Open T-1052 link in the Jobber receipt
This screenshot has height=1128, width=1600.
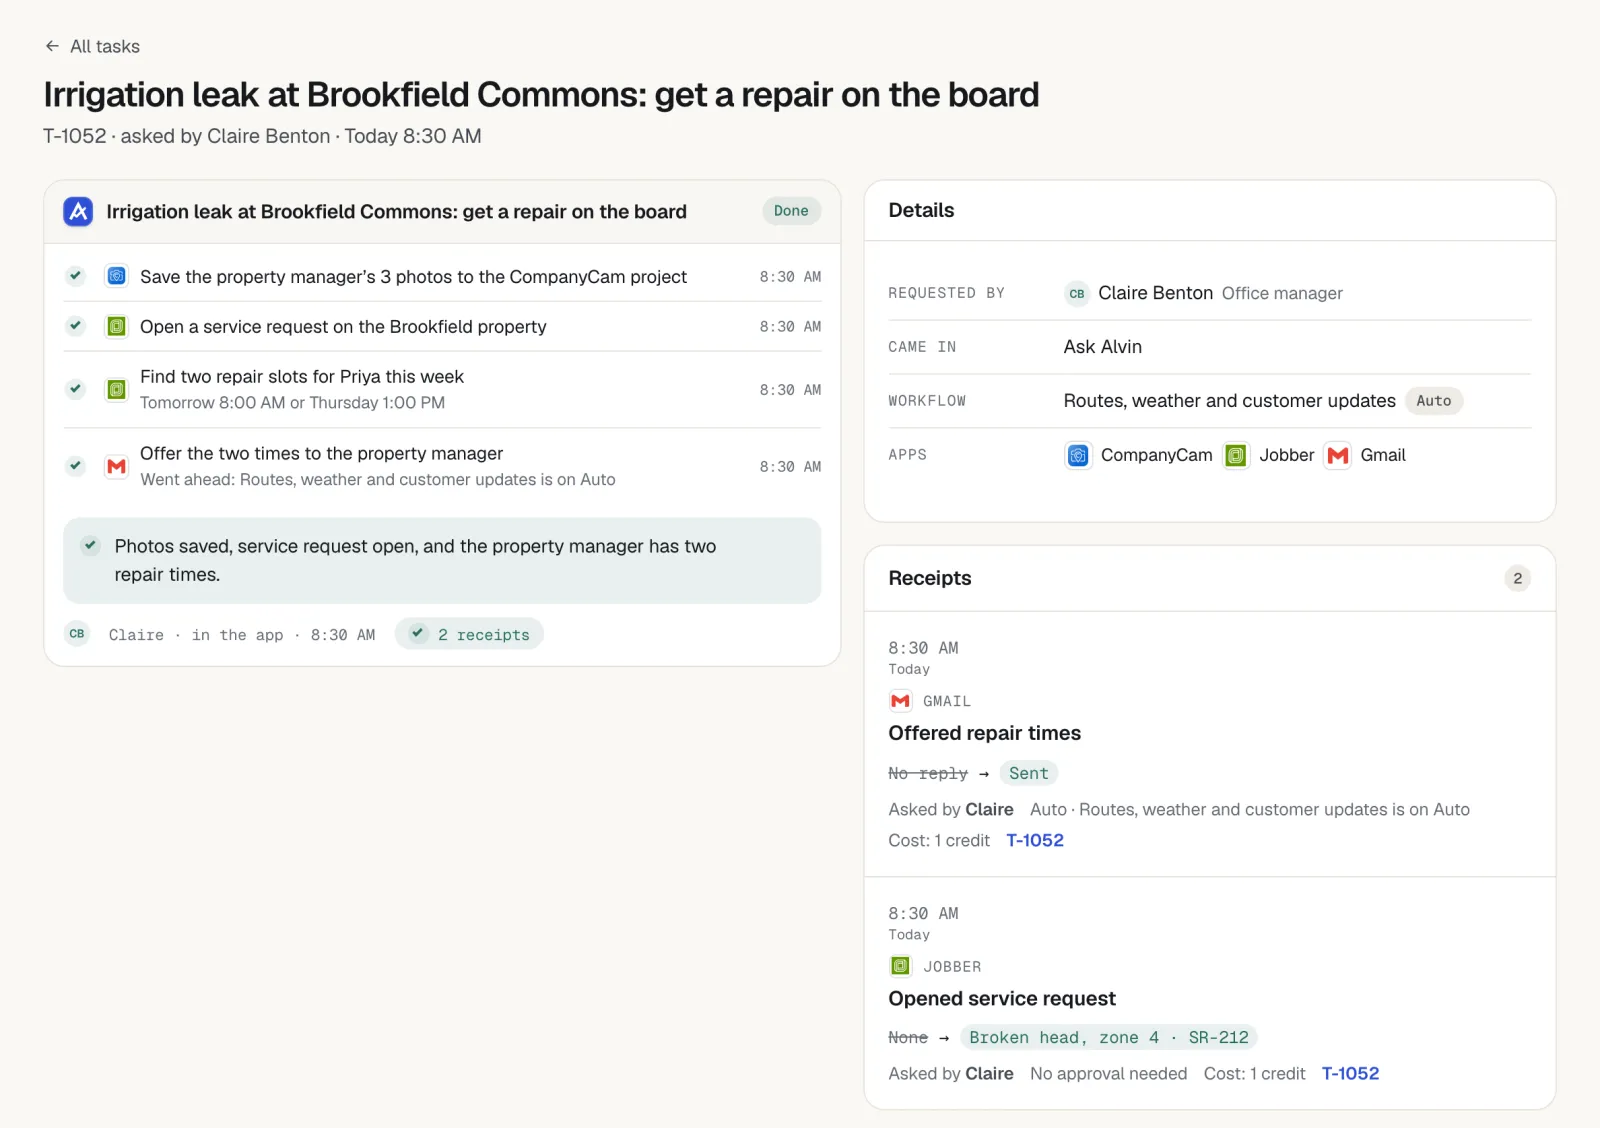tap(1350, 1073)
